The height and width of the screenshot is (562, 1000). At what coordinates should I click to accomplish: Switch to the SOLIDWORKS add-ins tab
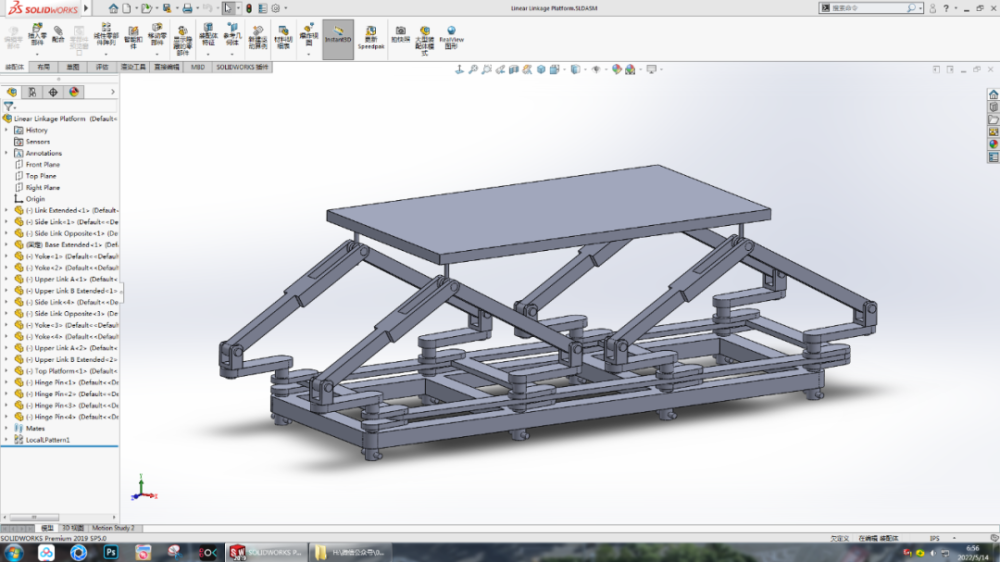click(242, 67)
